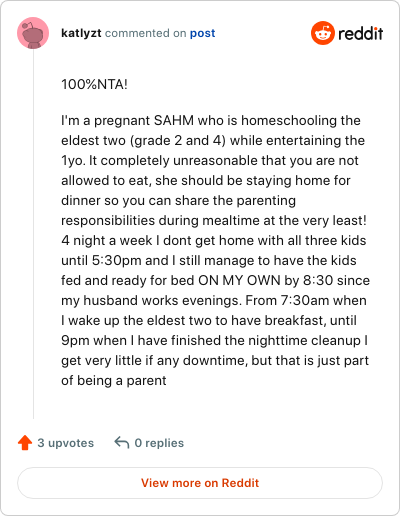Click the "of being a parent" closing line
Screen dimensions: 400x516
coord(114,380)
